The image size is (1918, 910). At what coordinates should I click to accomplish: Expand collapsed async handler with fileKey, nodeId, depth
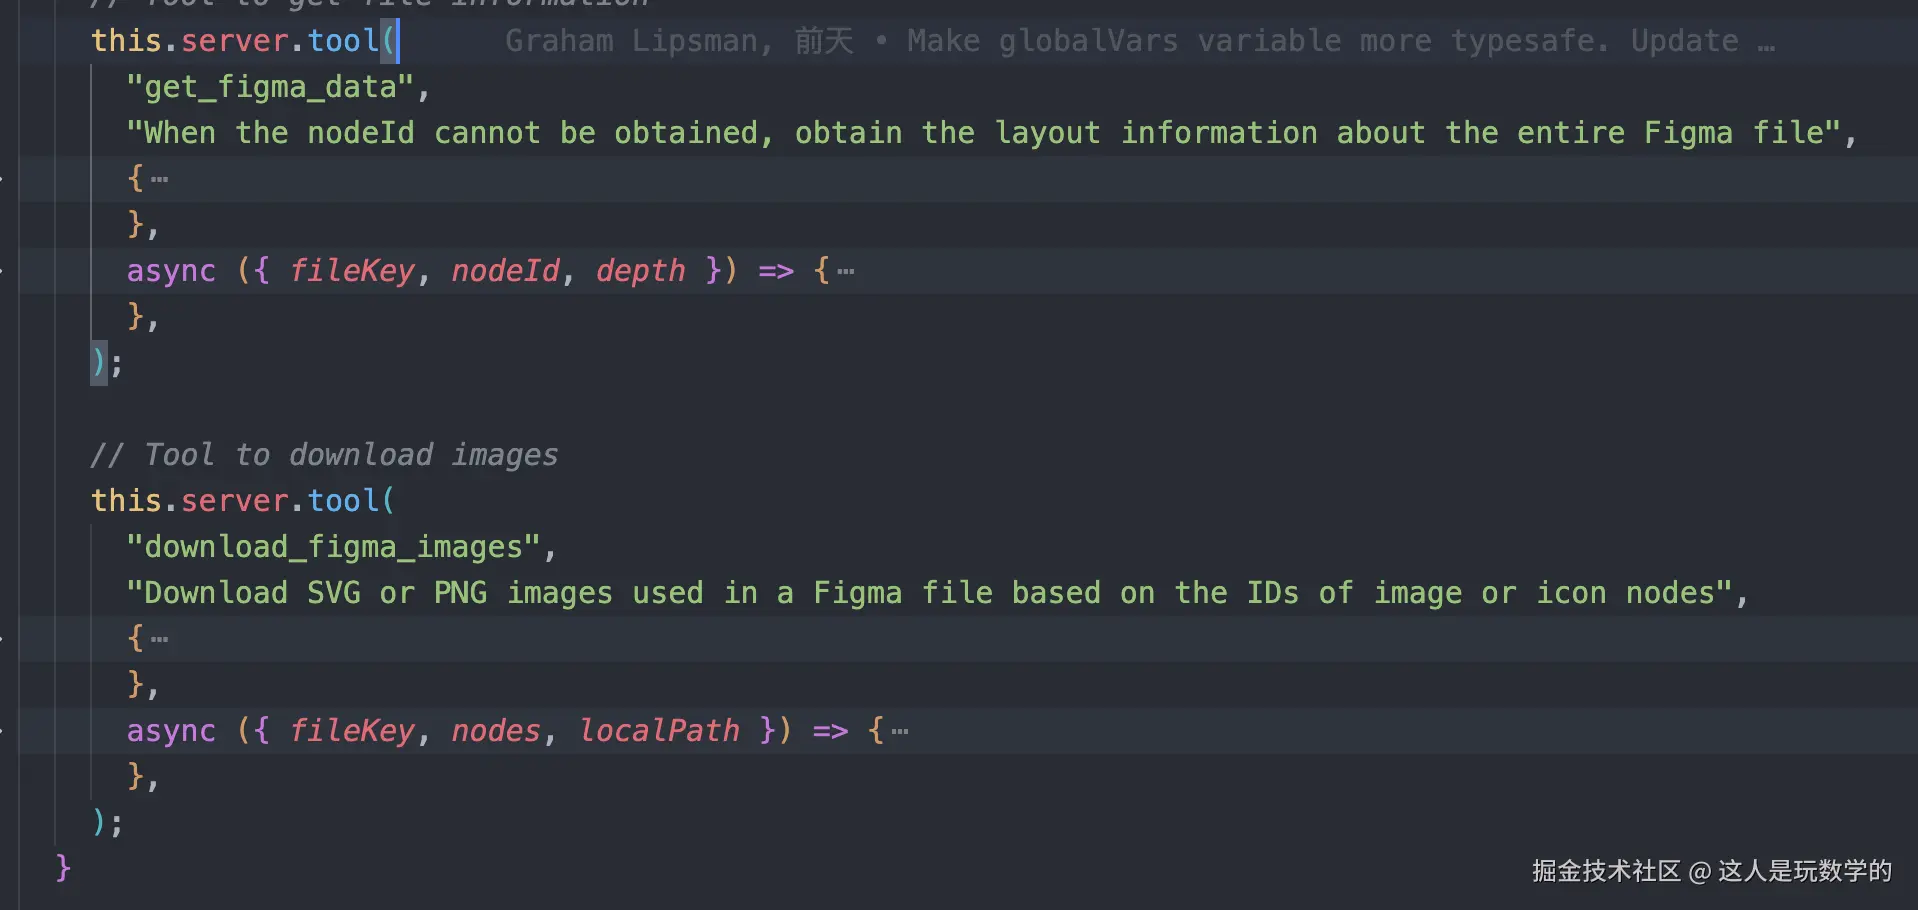pos(845,270)
